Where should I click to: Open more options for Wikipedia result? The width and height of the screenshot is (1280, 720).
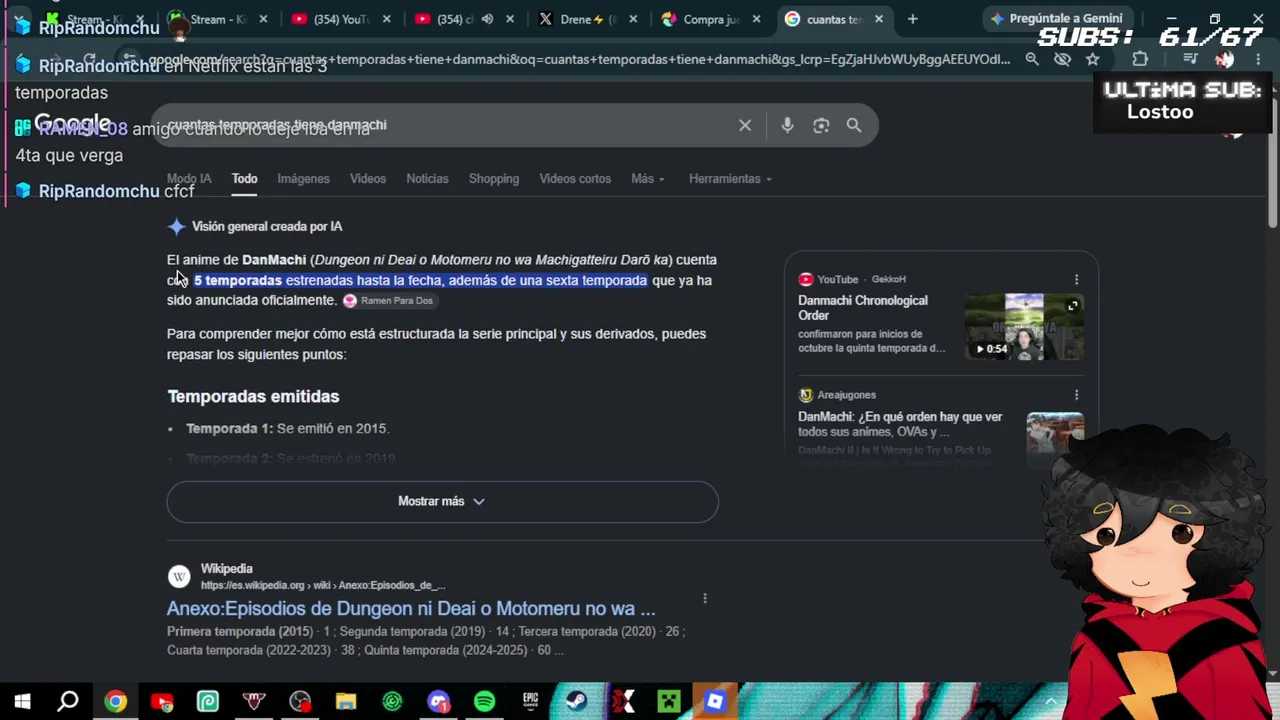(x=705, y=598)
